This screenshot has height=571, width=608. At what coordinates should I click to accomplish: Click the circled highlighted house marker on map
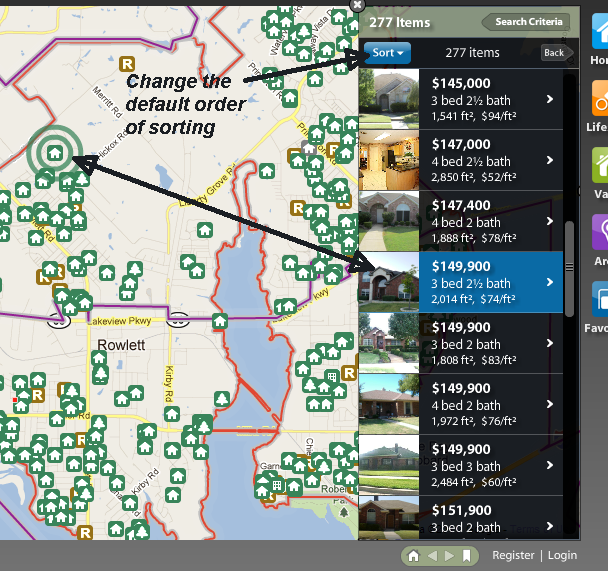[56, 153]
